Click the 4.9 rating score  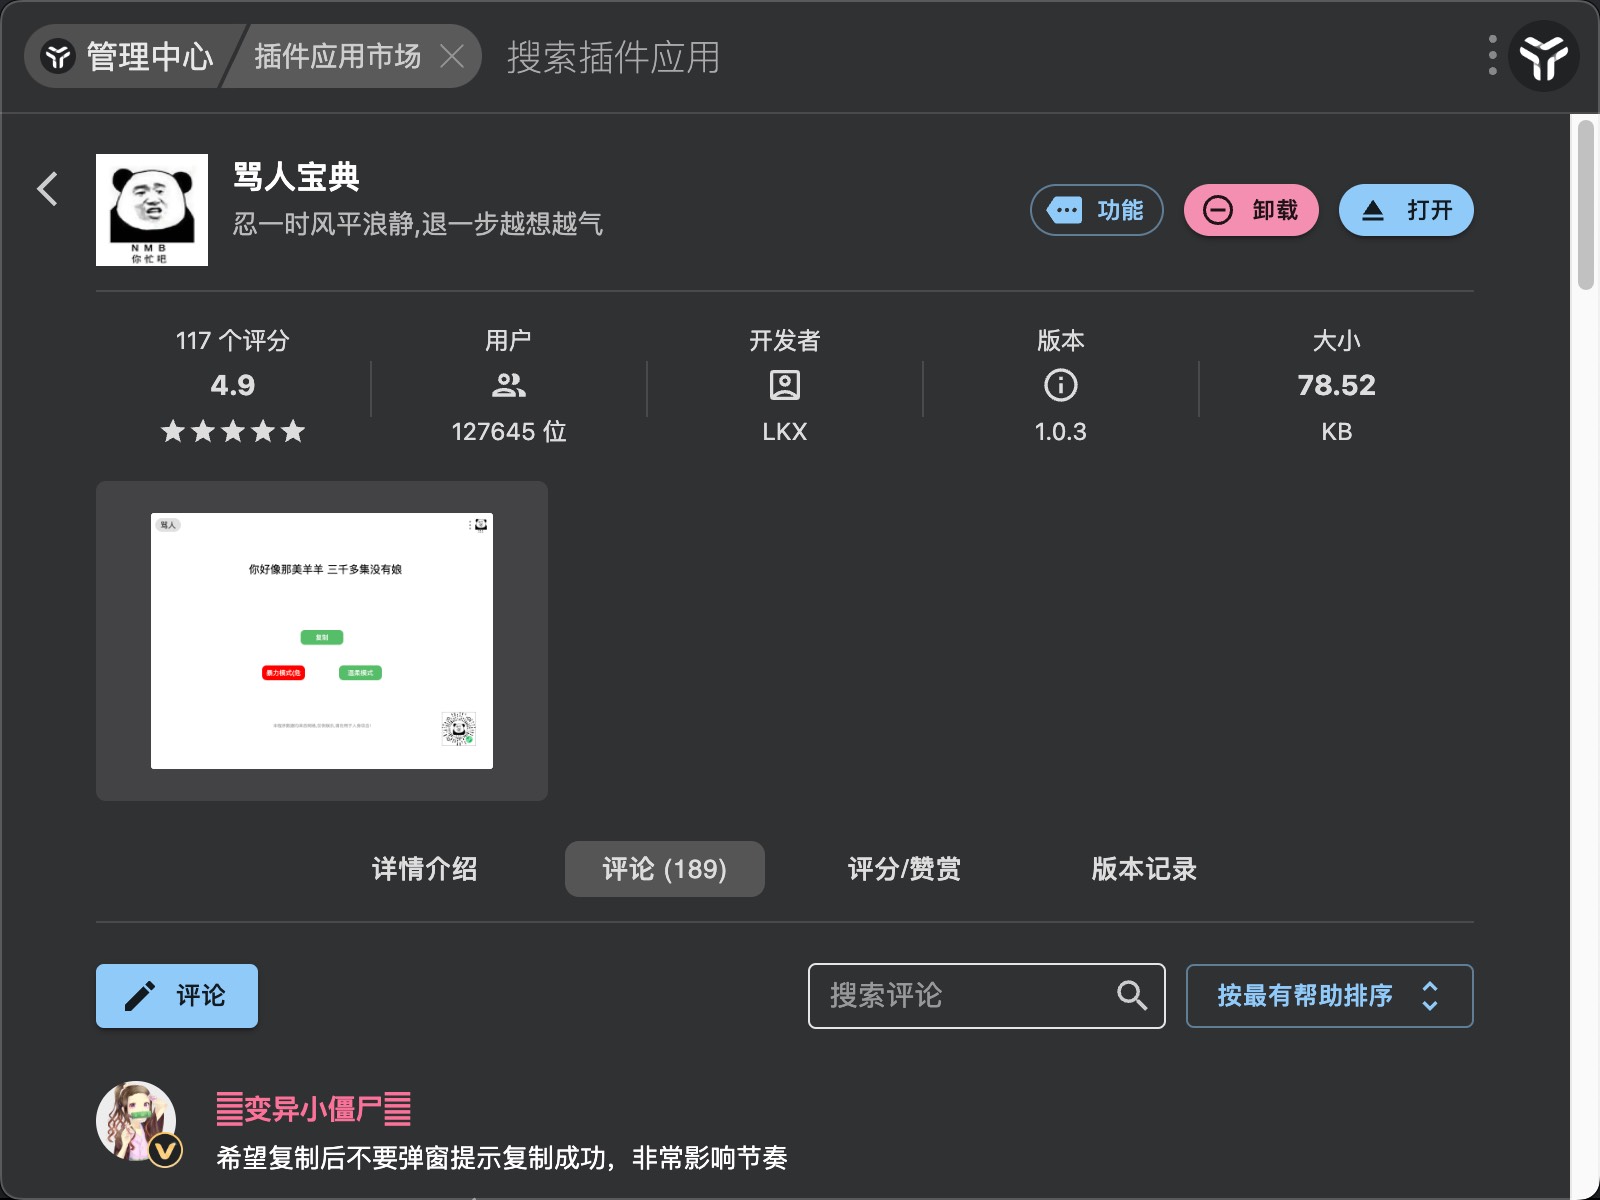pos(233,385)
